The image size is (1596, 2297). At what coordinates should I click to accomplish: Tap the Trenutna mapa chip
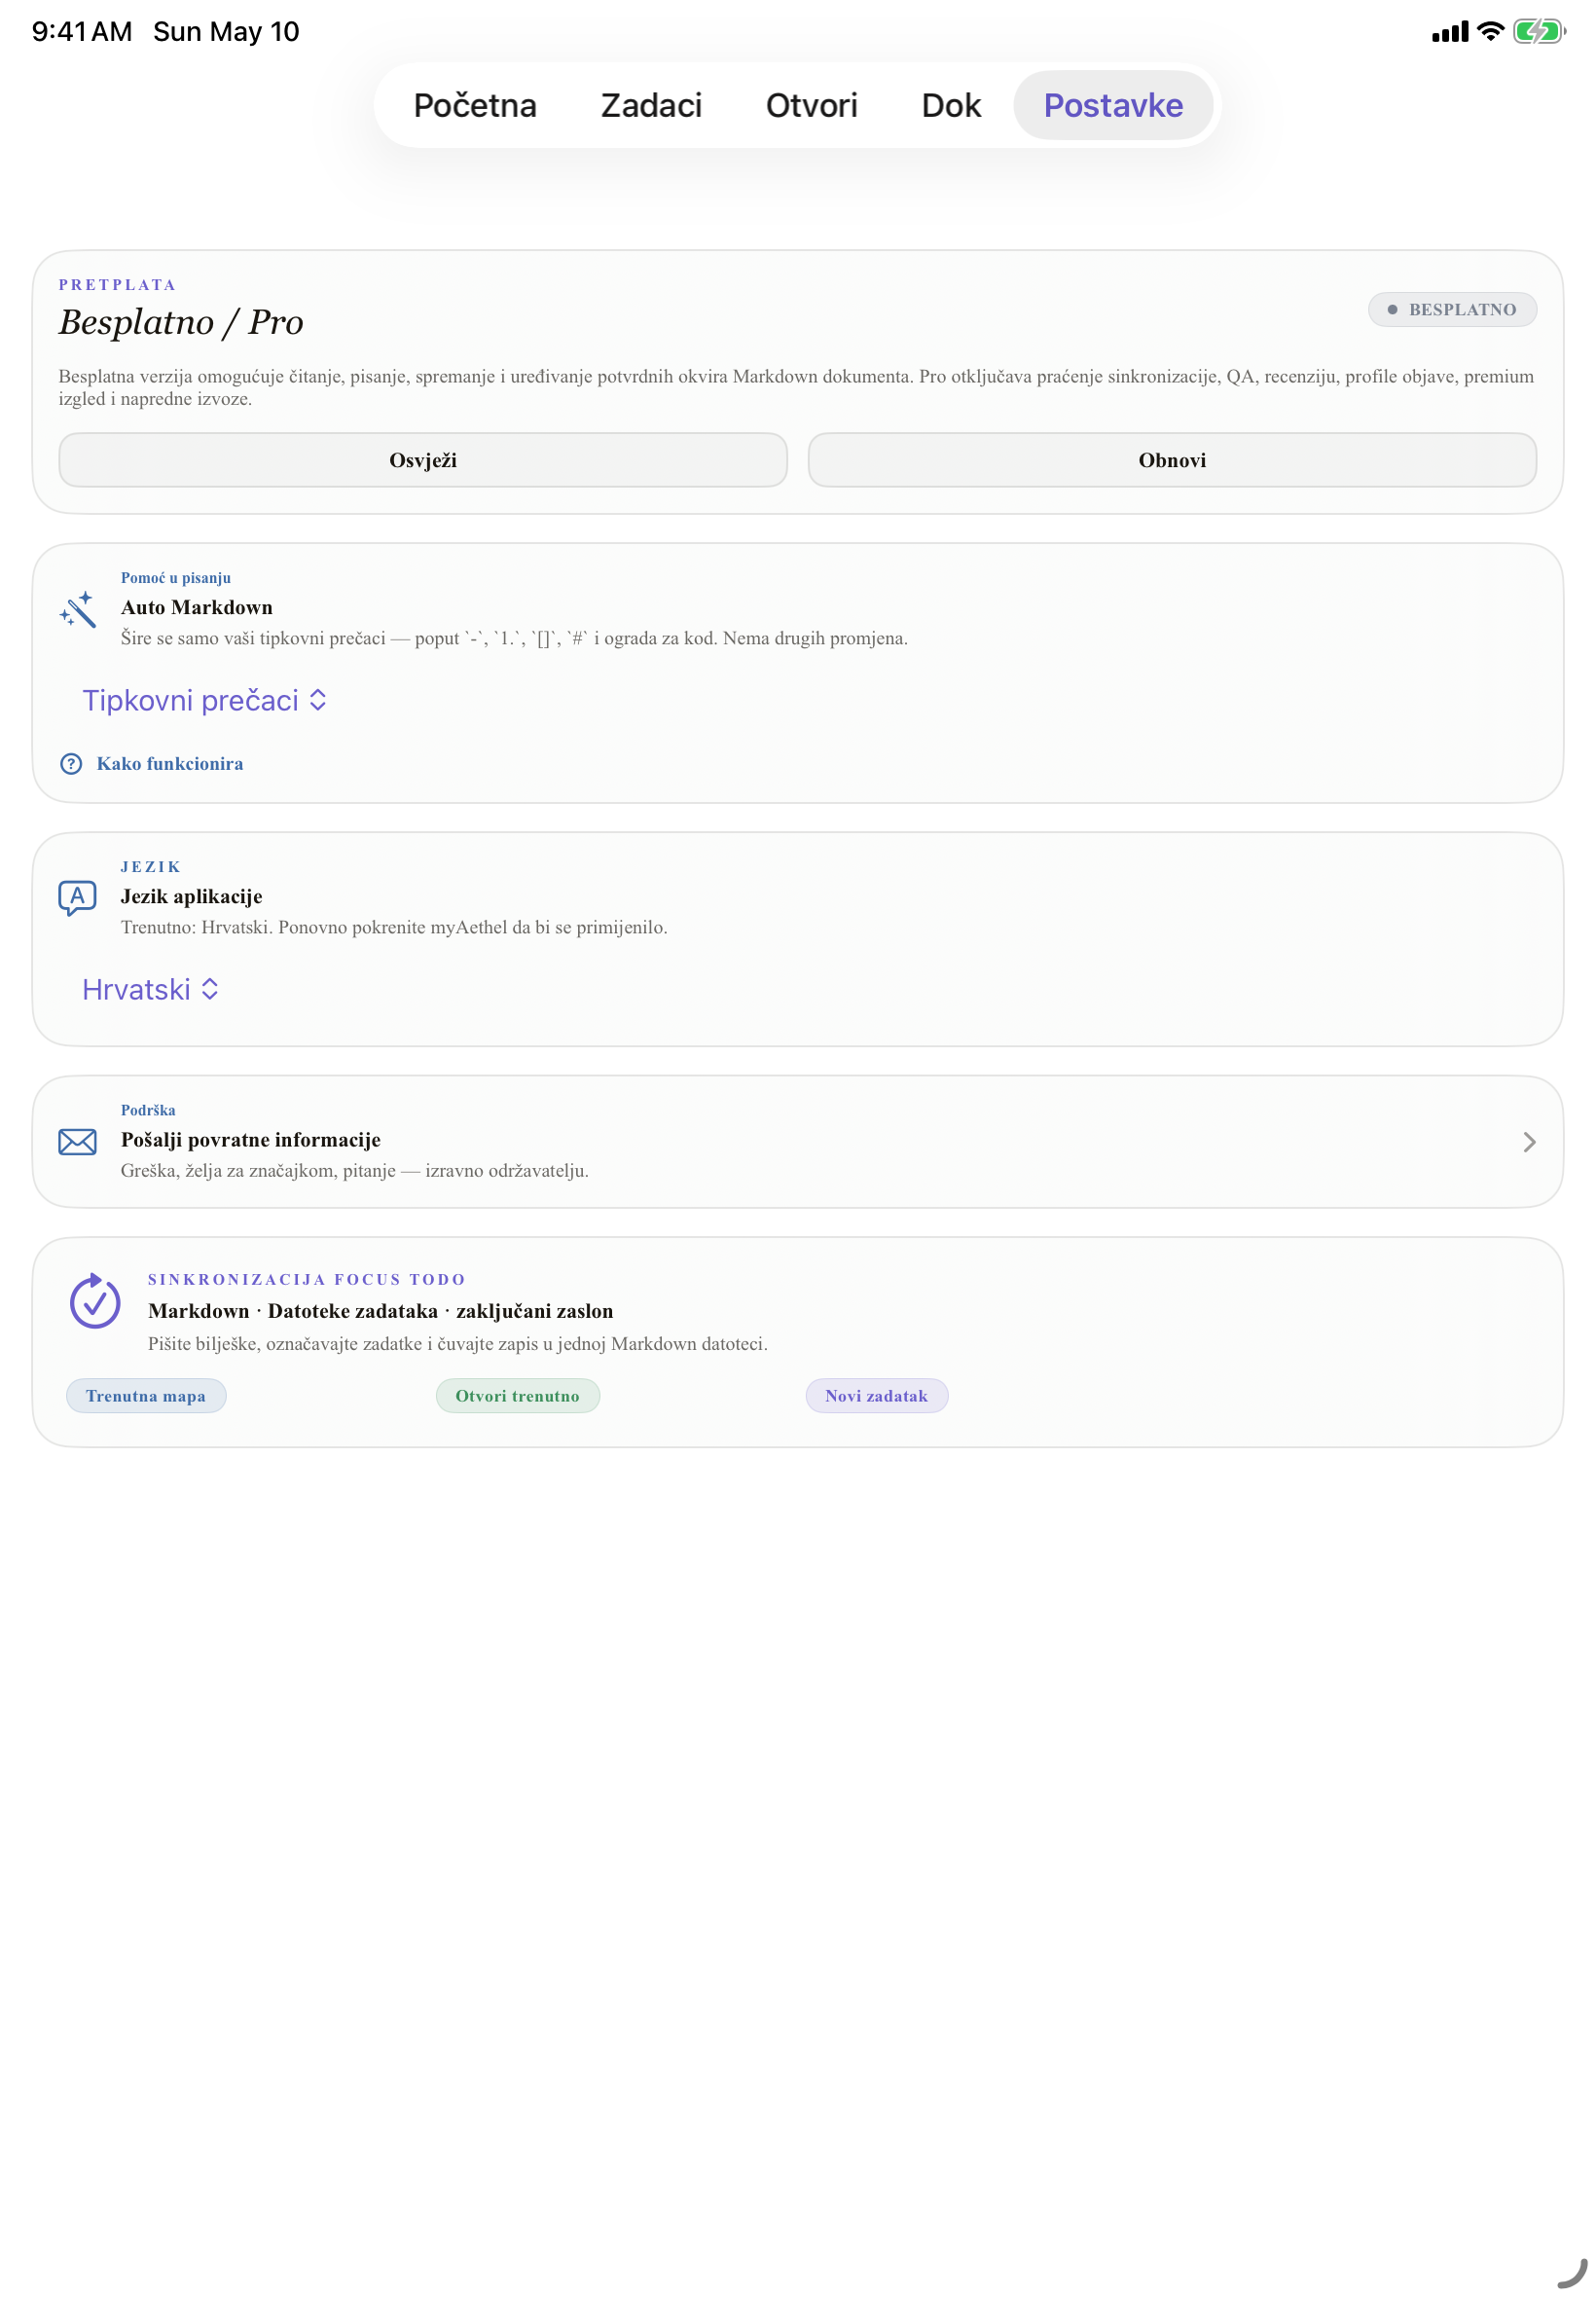[x=146, y=1395]
